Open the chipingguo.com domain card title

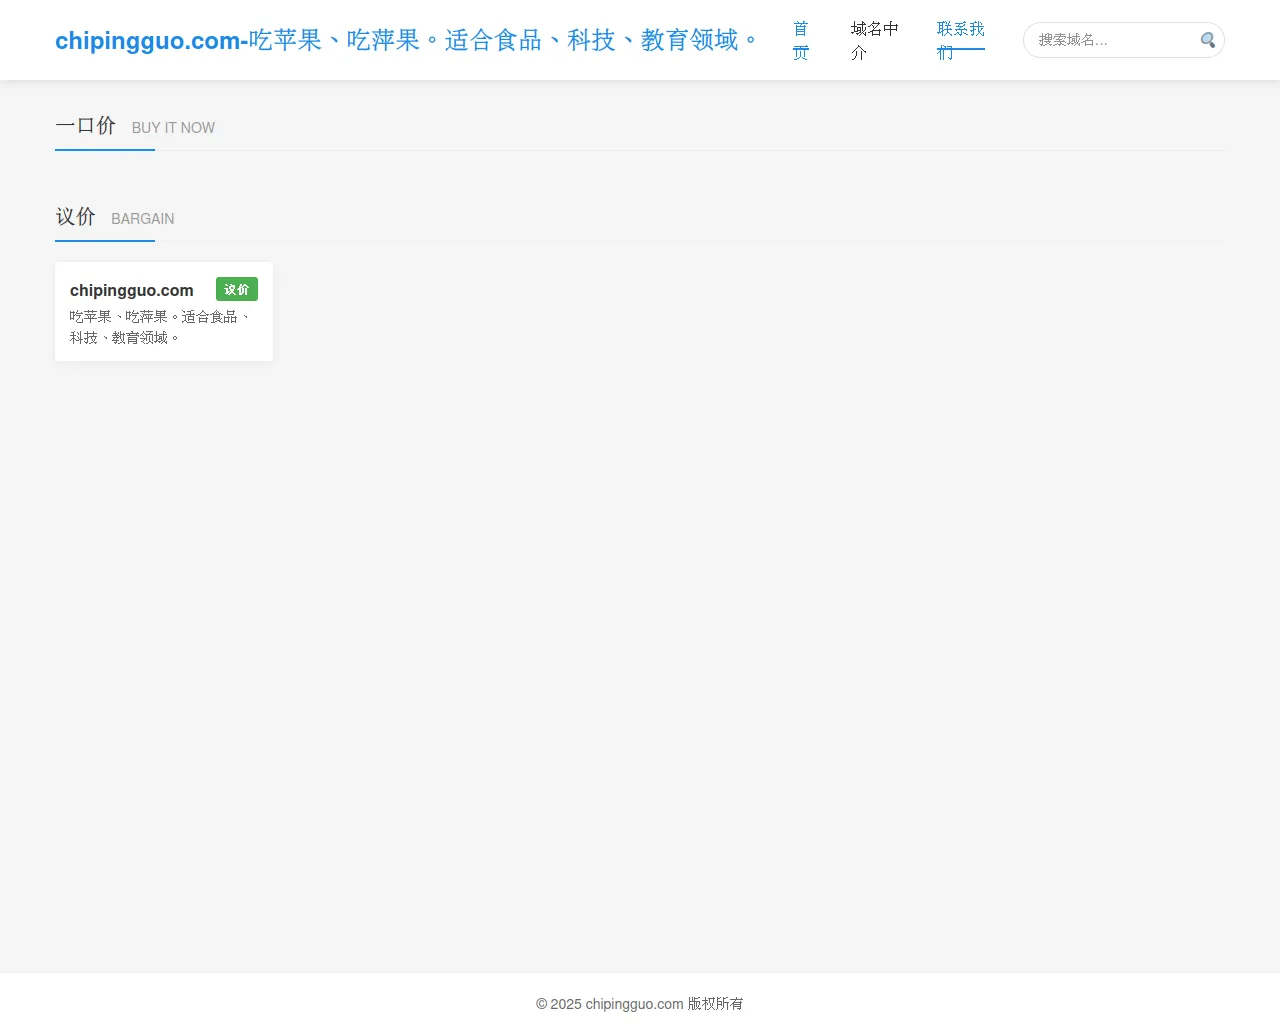(x=131, y=290)
